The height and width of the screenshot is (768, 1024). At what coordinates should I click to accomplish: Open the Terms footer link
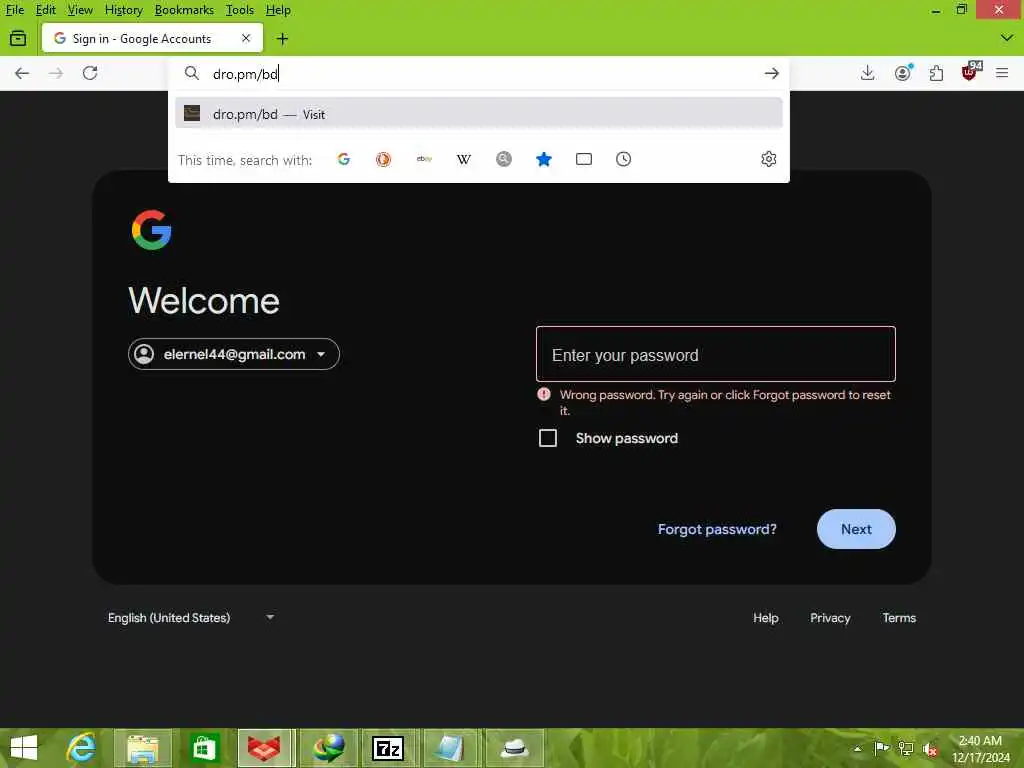pos(899,618)
